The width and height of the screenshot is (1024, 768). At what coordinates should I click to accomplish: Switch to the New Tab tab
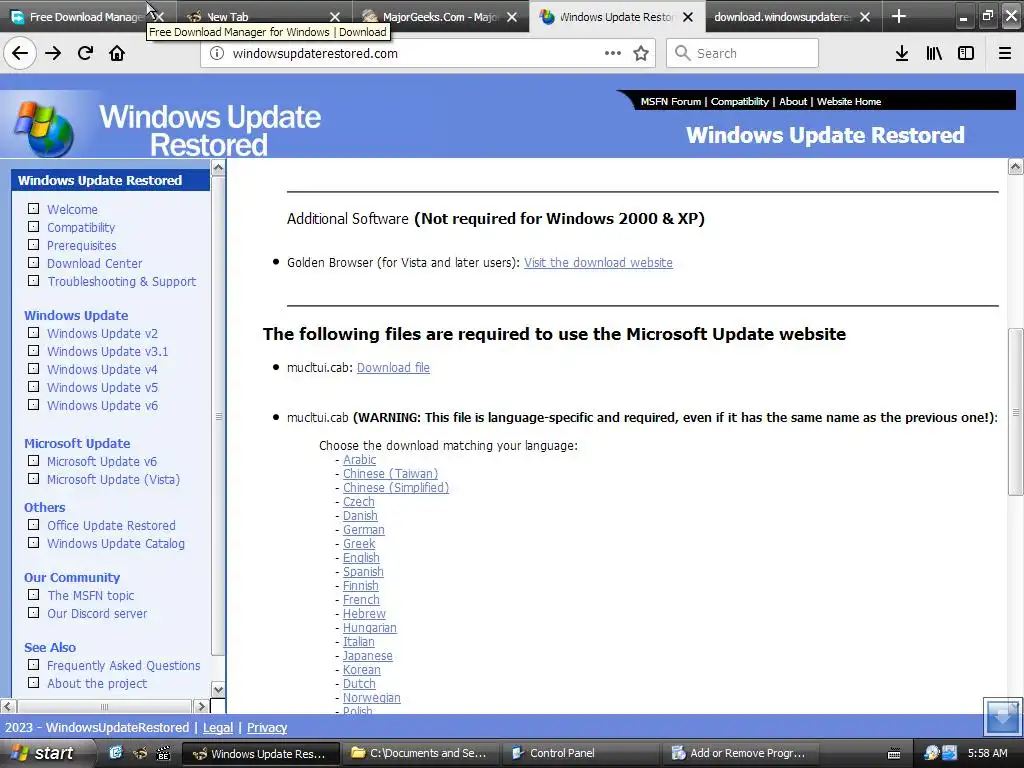(x=264, y=17)
